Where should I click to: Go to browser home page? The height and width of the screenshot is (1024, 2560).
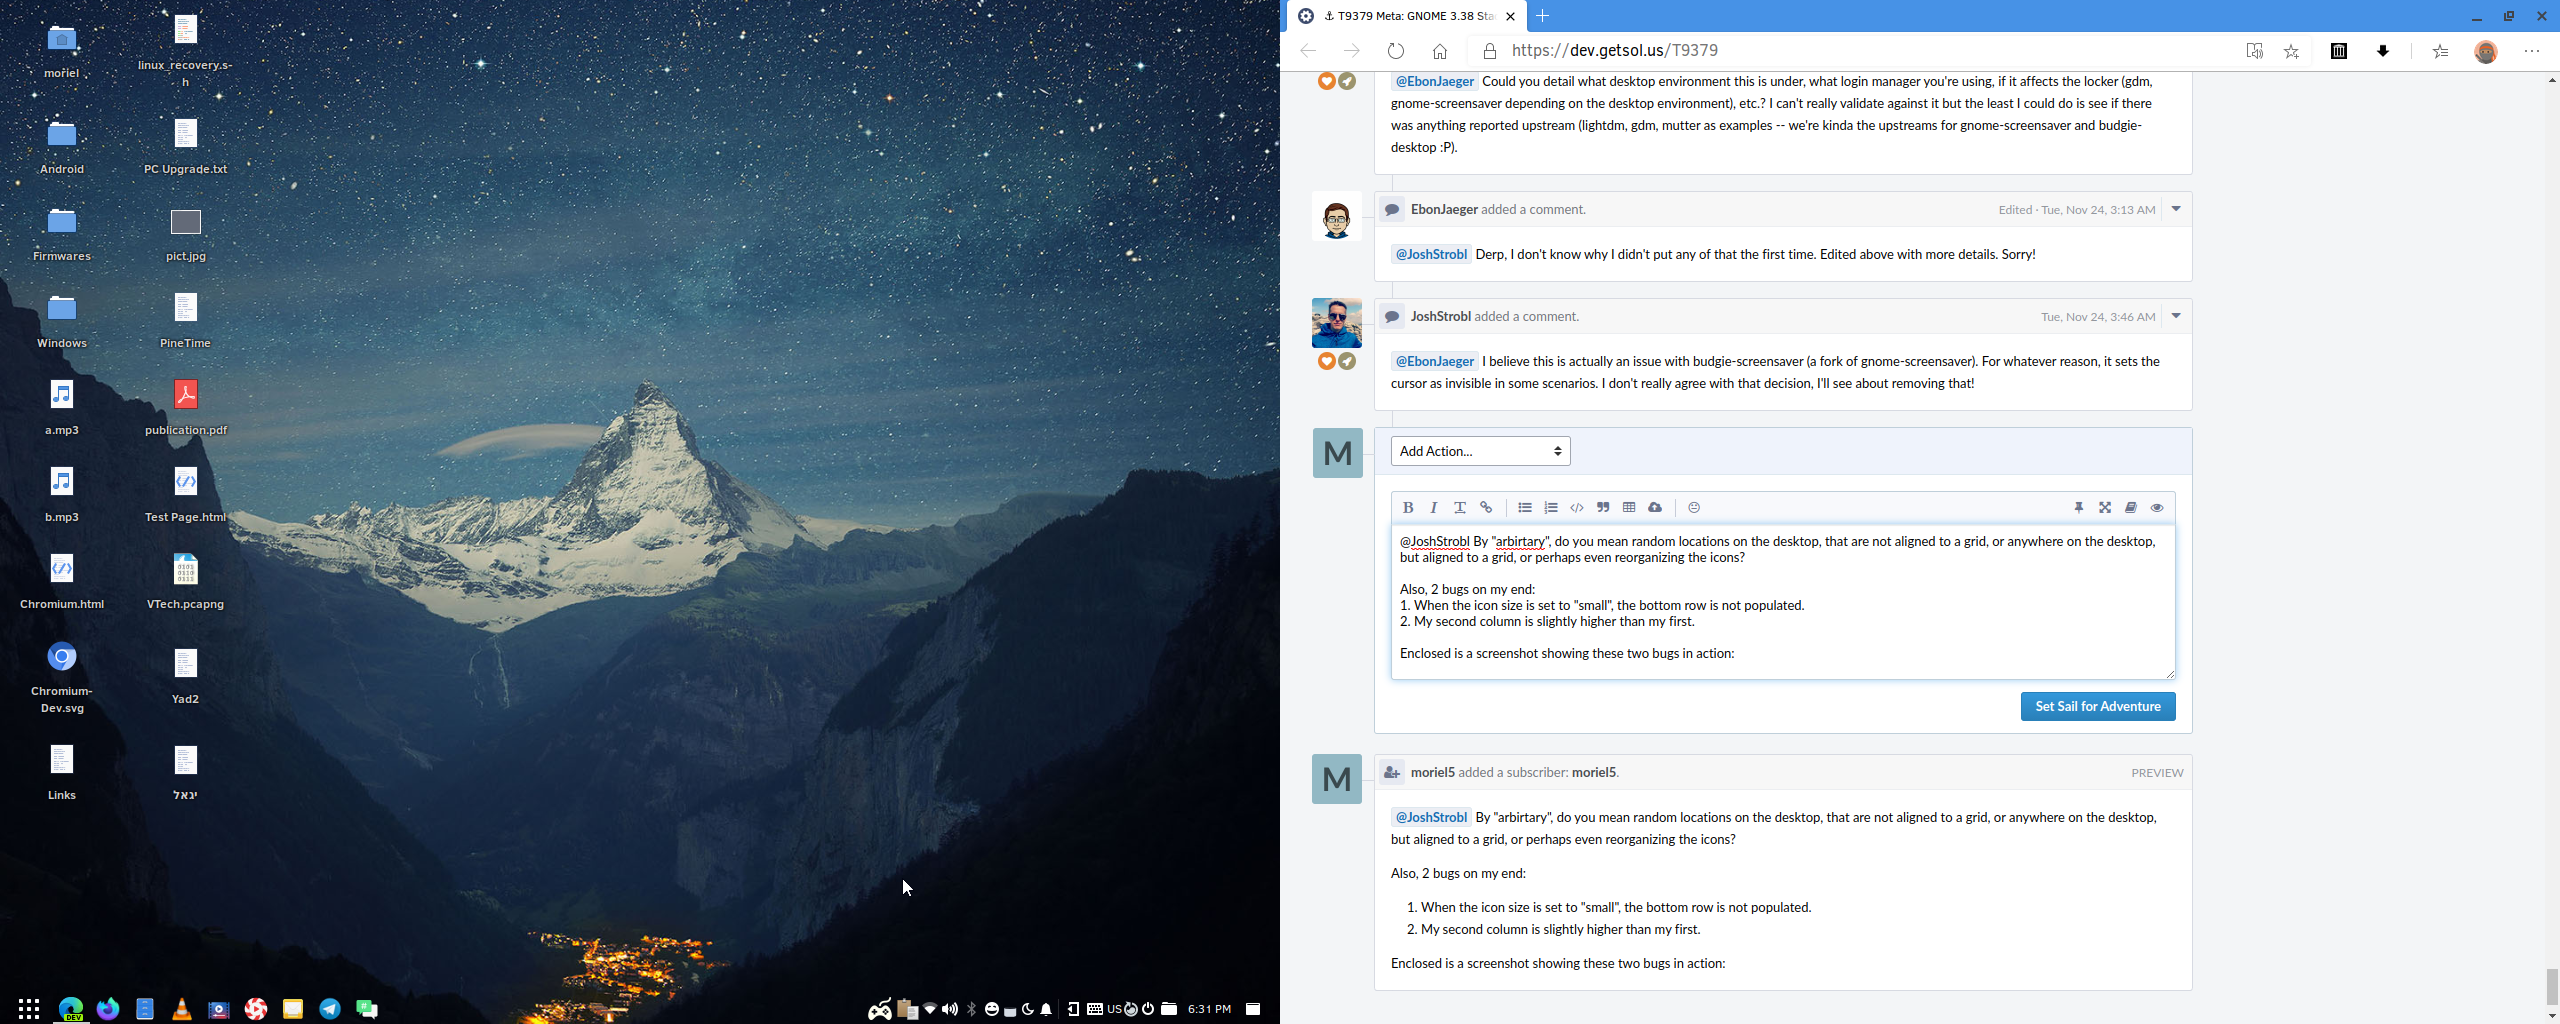(1440, 51)
